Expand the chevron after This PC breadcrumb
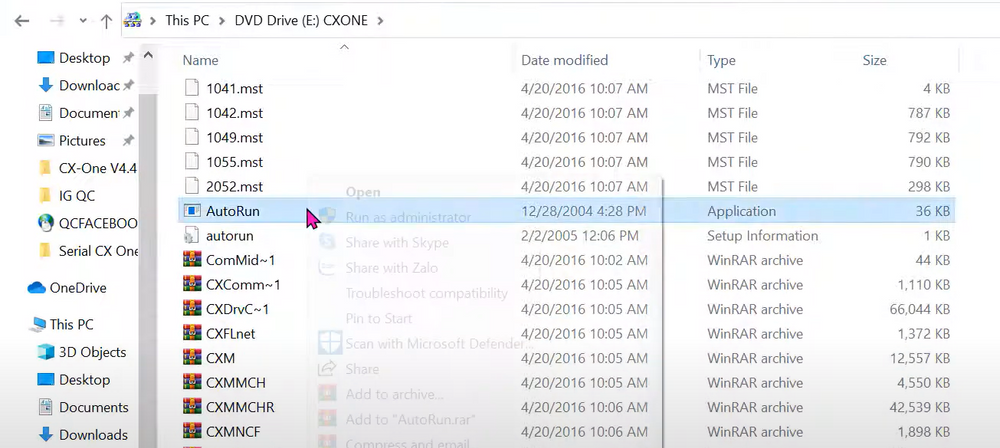This screenshot has width=1000, height=448. (221, 20)
